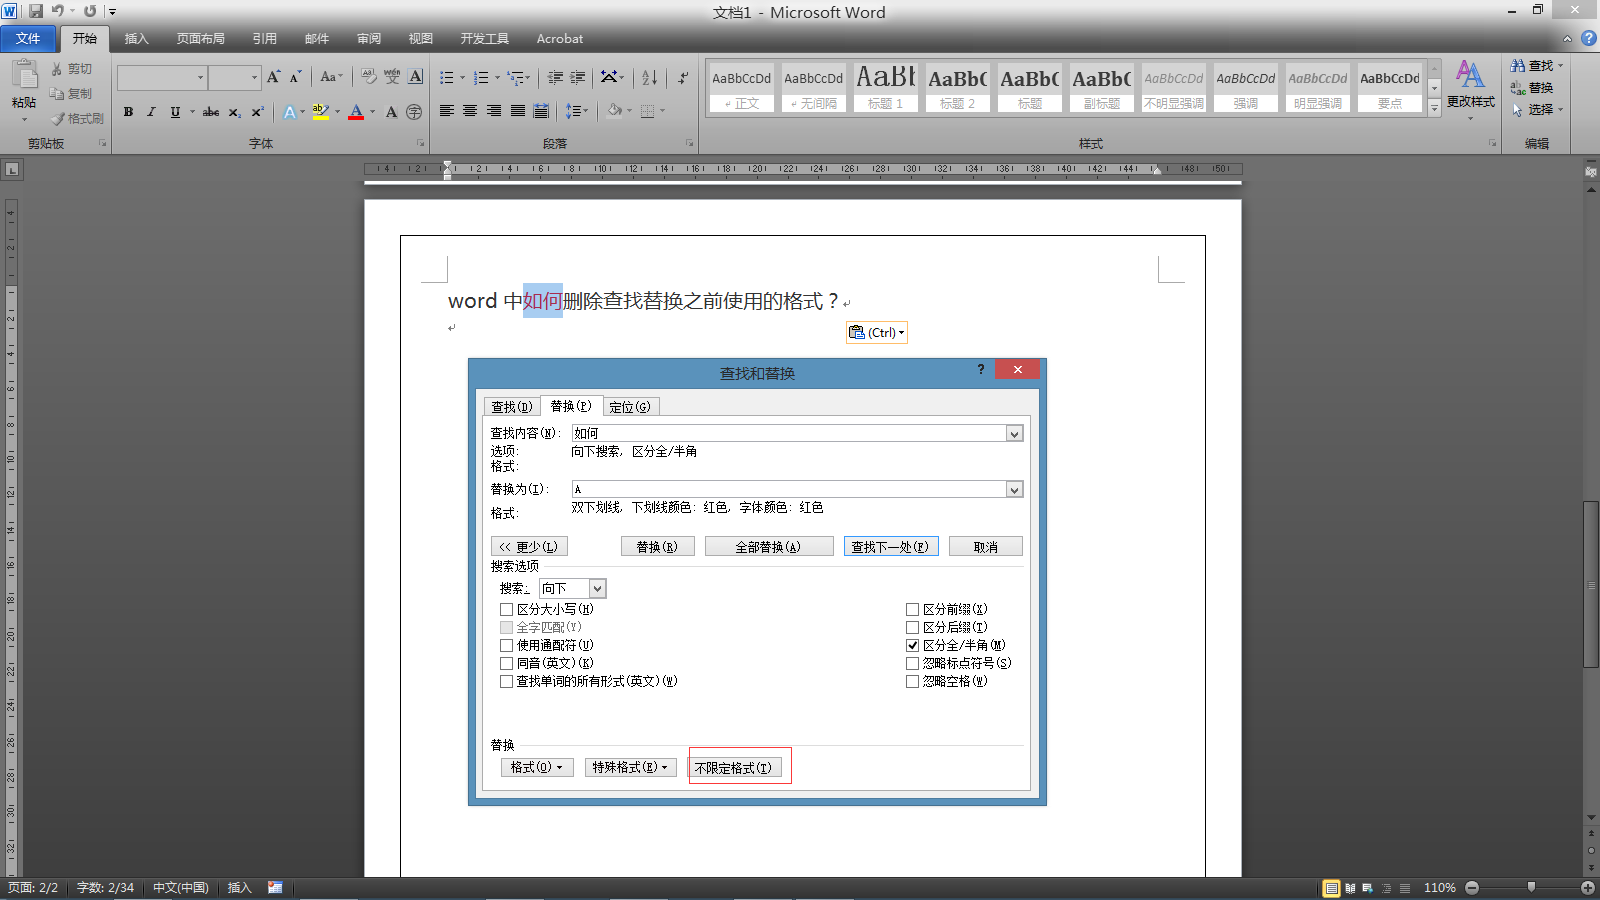1600x900 pixels.
Task: Apply yellow text highlight color
Action: point(320,112)
